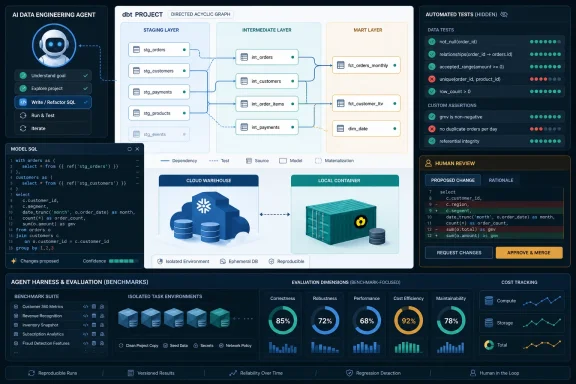Click the Request Changes button
This screenshot has width=576, height=384.
coord(459,253)
